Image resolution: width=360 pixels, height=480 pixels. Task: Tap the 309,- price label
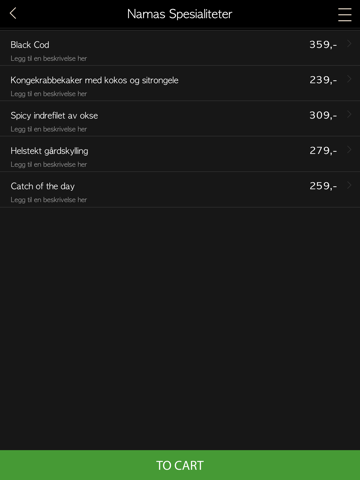[x=323, y=115]
